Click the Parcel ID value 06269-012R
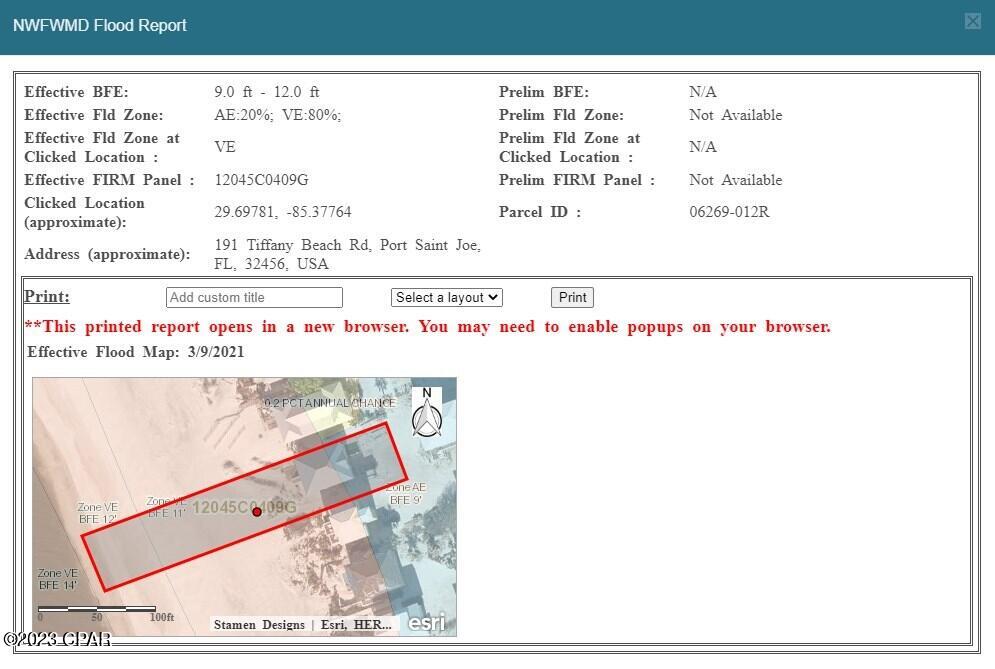995x669 pixels. coord(729,212)
